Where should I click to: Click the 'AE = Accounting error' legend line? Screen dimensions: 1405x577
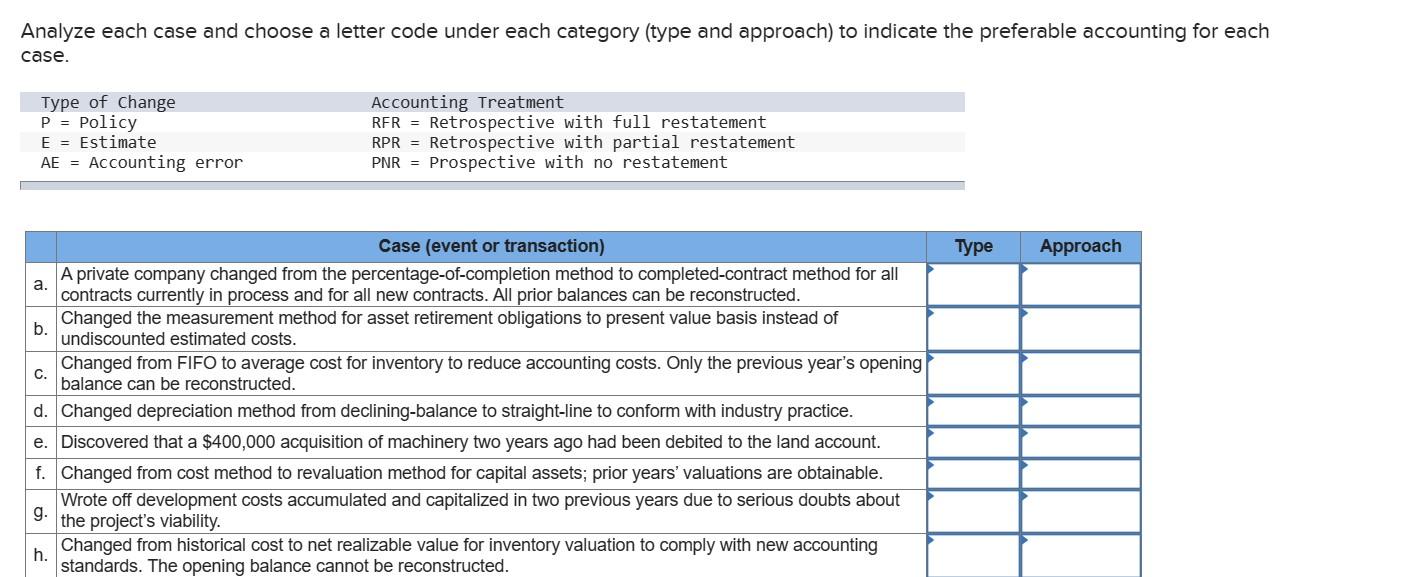coord(142,162)
